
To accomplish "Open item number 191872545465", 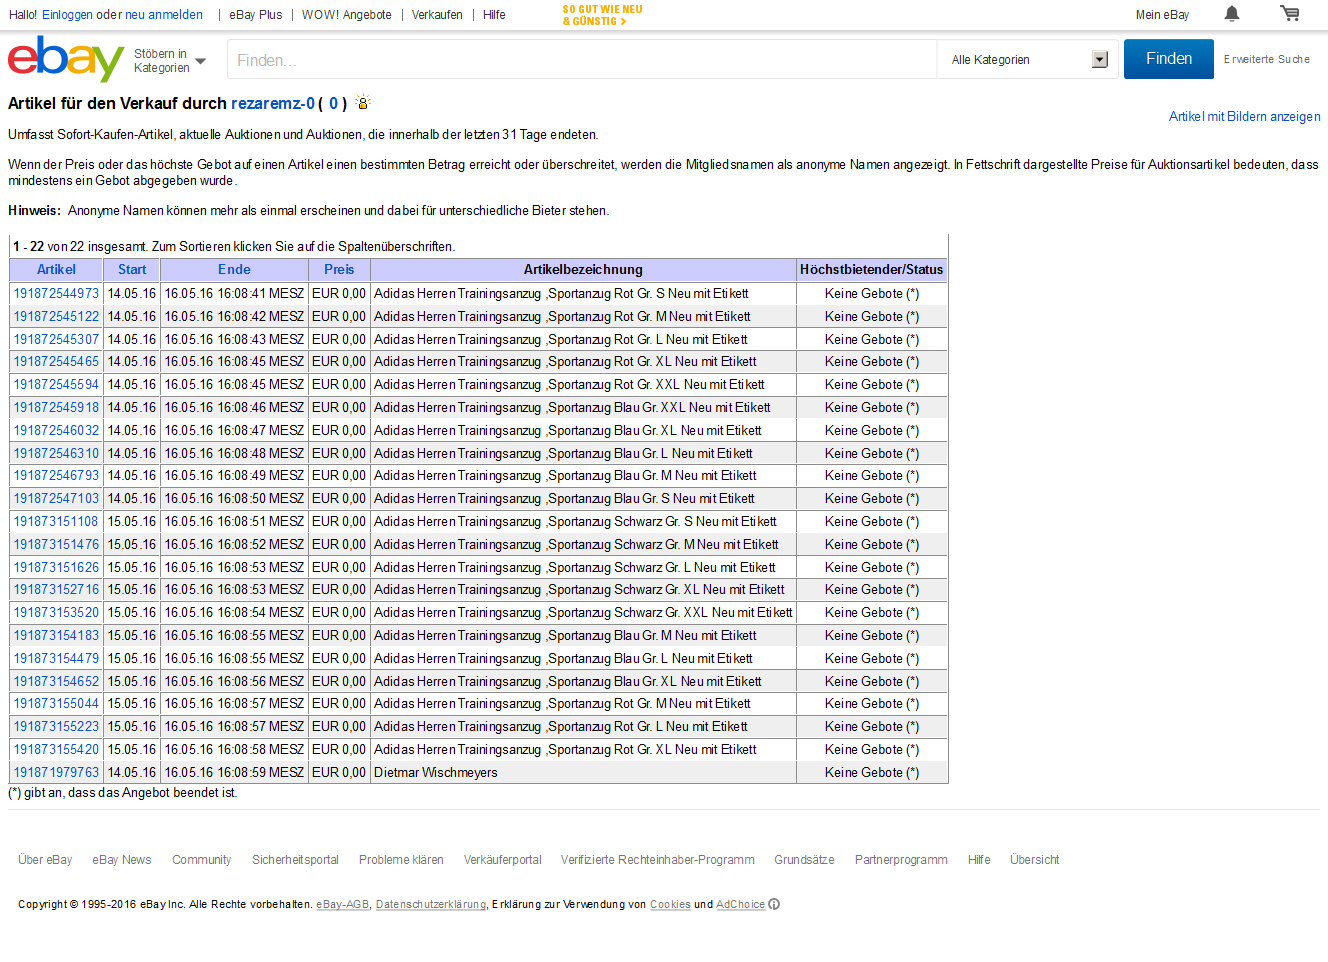I will [56, 362].
